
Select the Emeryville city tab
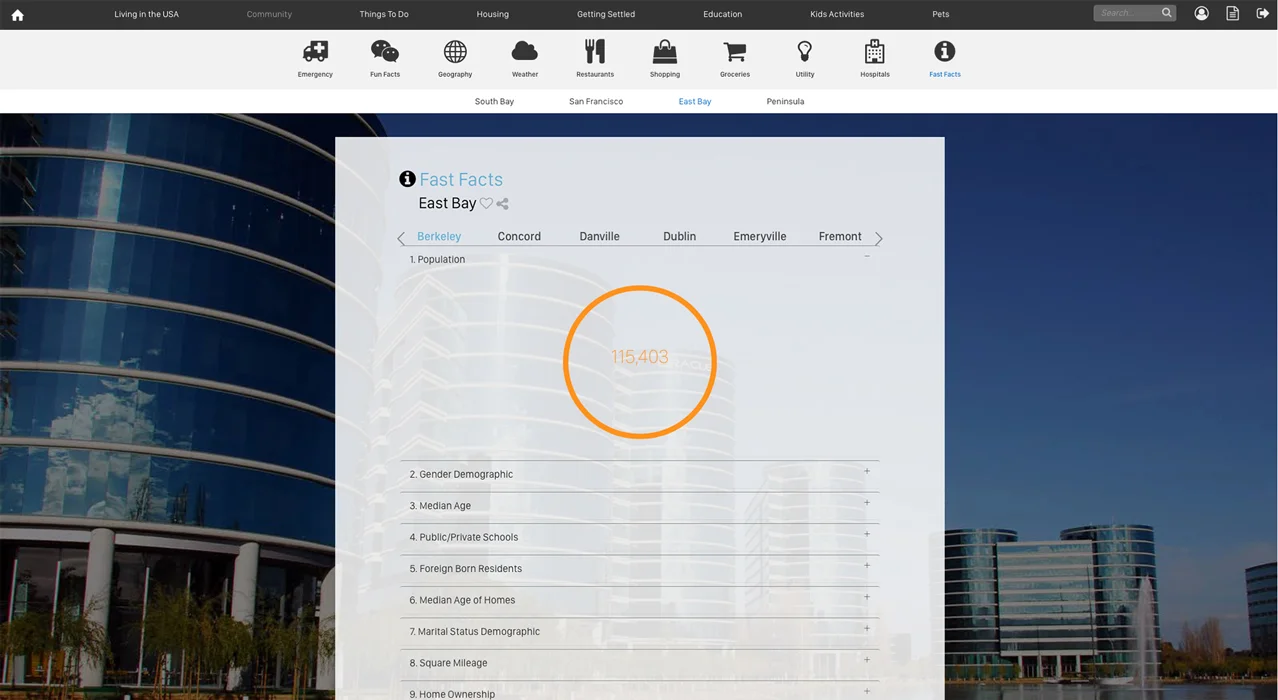(x=759, y=236)
